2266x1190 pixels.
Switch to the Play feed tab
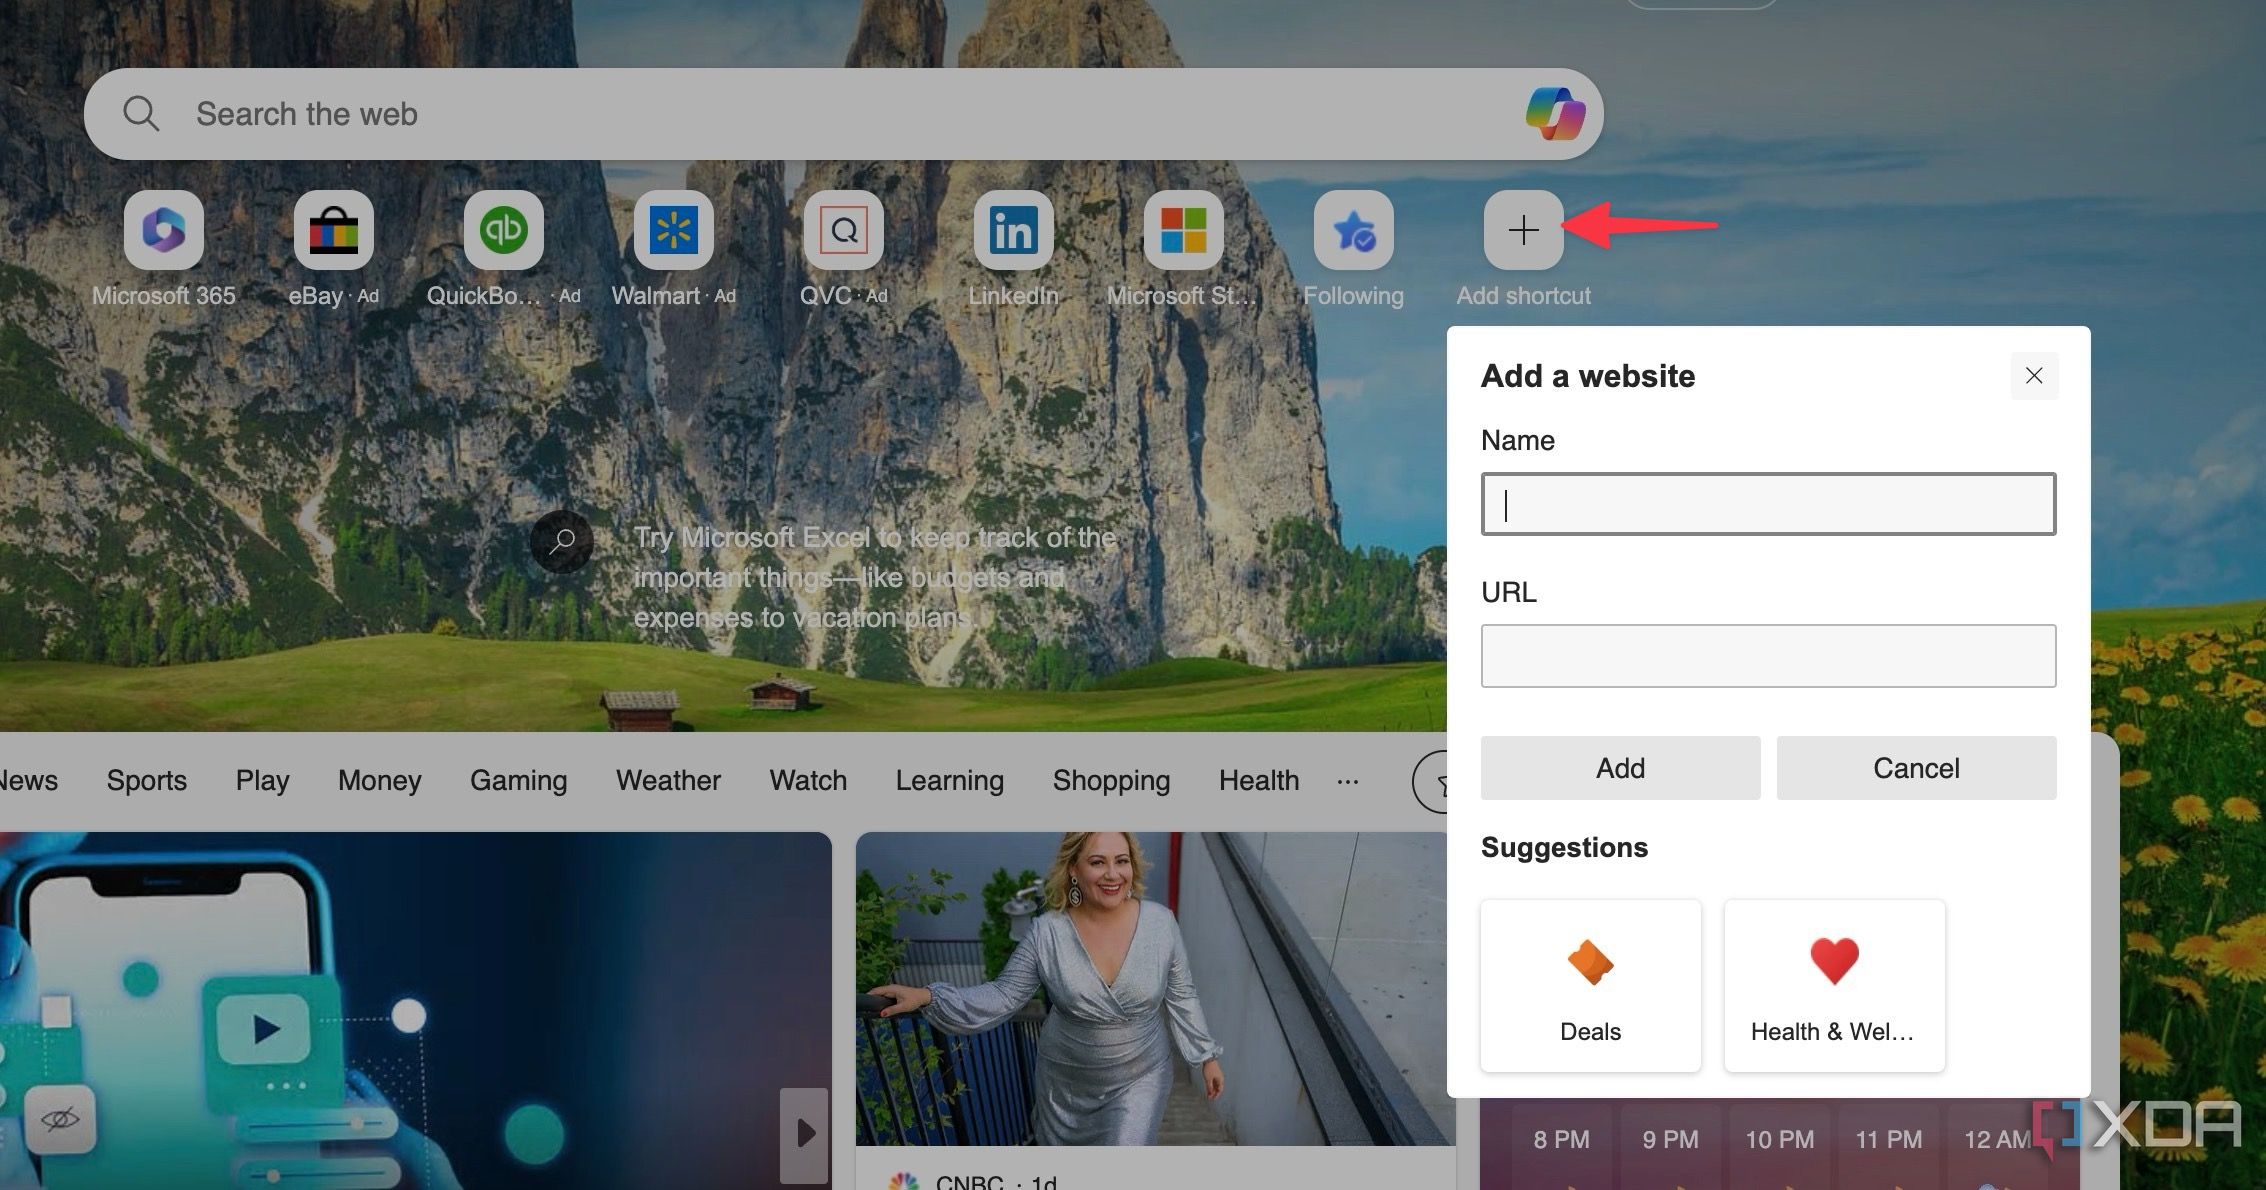pos(262,780)
